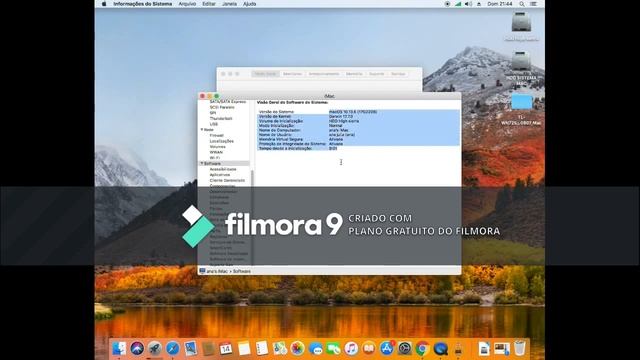The height and width of the screenshot is (360, 640).
Task: Collapse the Software section in sidebar
Action: pyautogui.click(x=202, y=163)
